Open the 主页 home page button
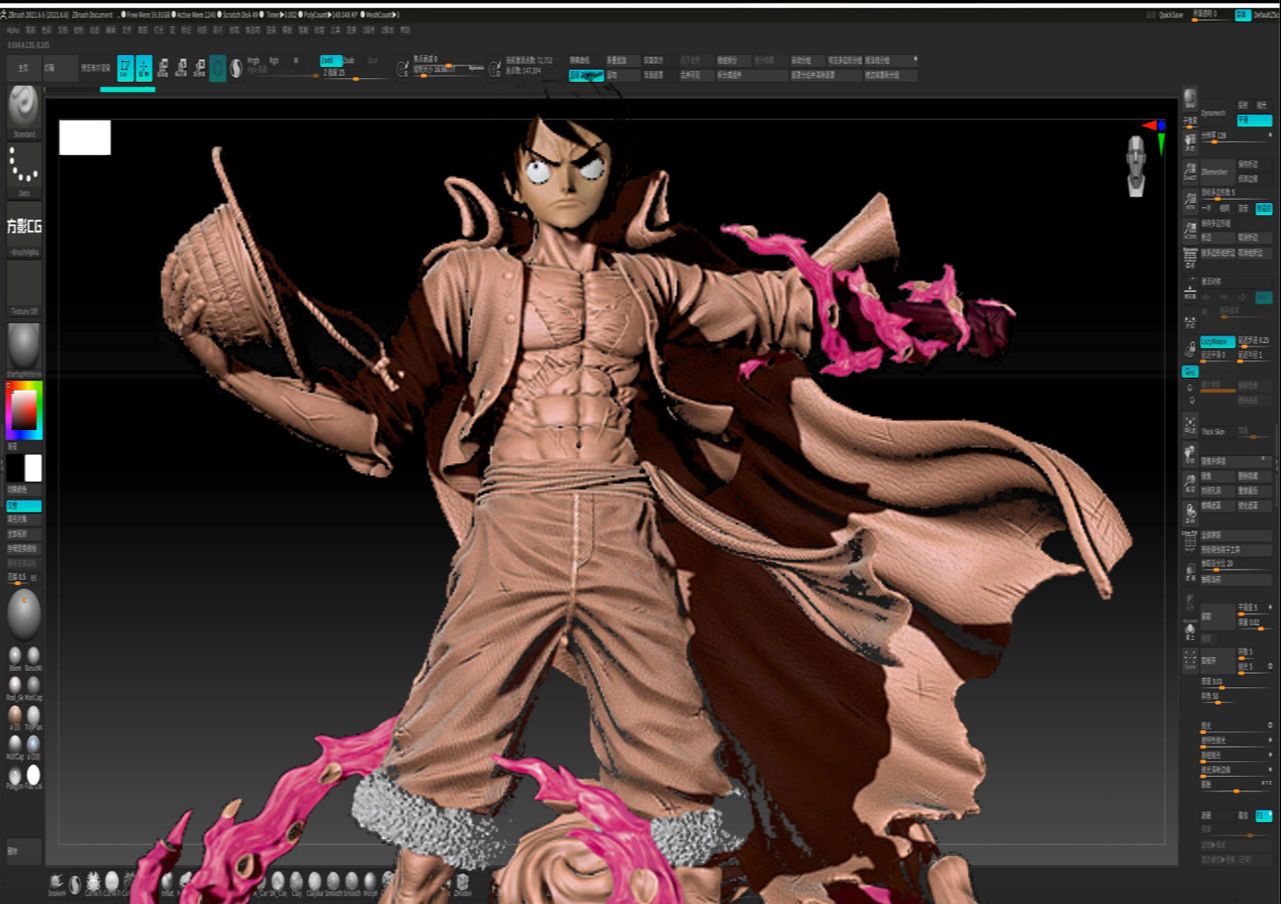1281x904 pixels. tap(22, 68)
